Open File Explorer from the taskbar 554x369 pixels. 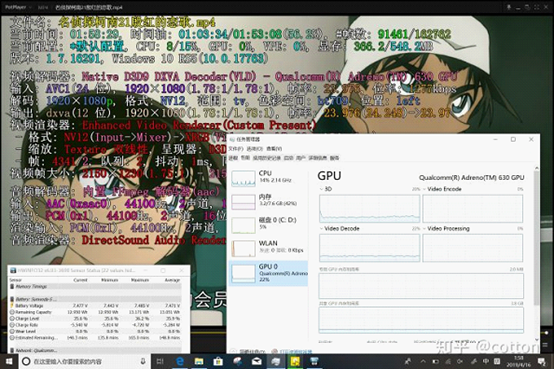(x=199, y=361)
